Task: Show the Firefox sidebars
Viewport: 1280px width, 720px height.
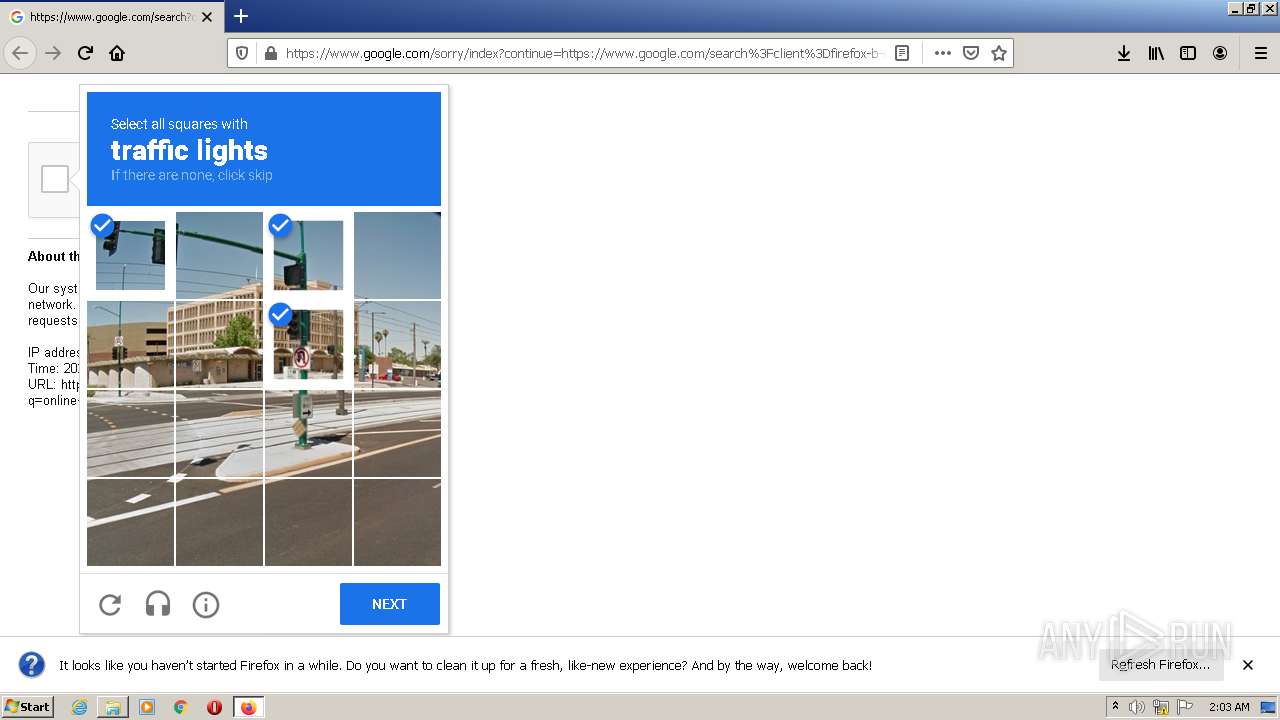Action: [x=1188, y=53]
